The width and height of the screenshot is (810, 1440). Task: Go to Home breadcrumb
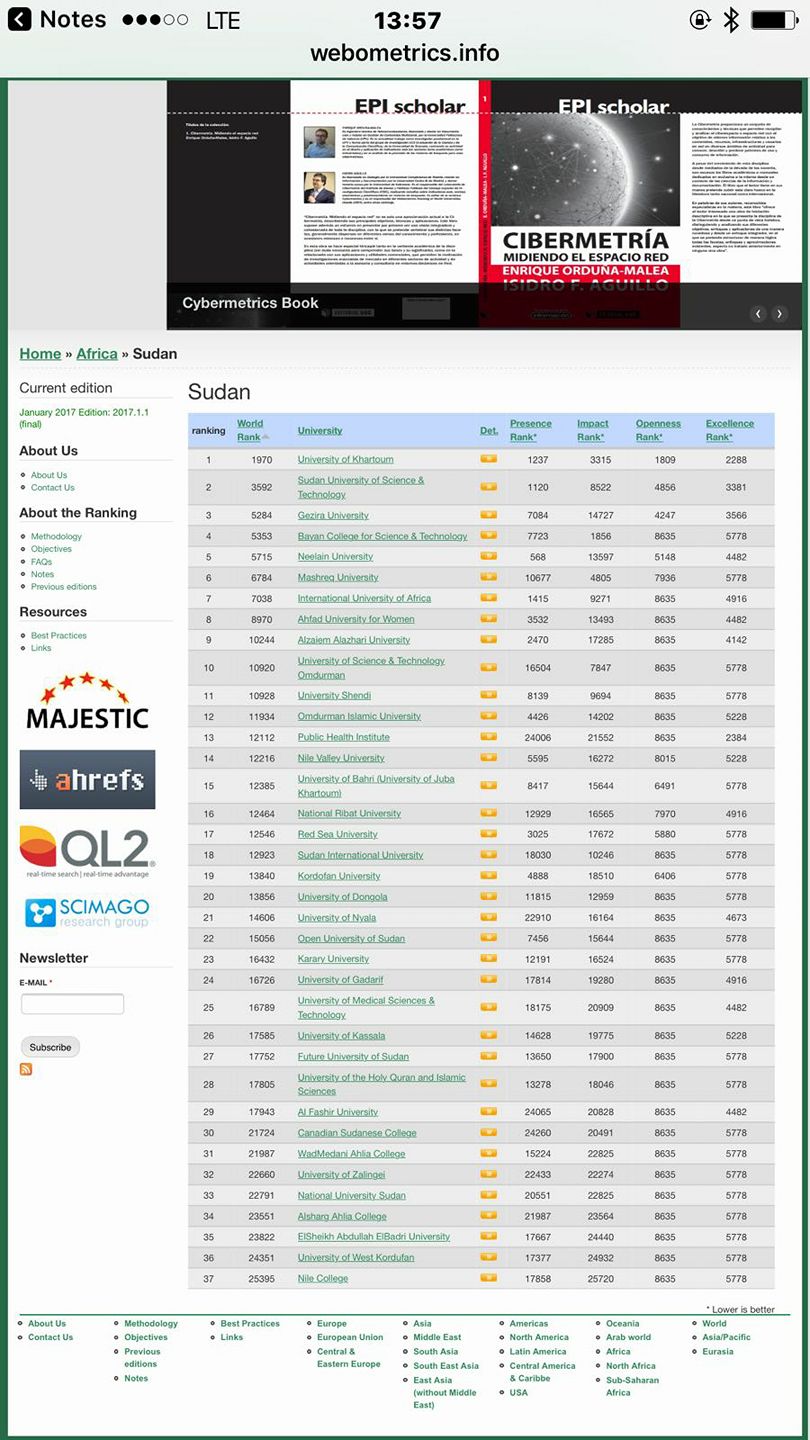coord(40,353)
